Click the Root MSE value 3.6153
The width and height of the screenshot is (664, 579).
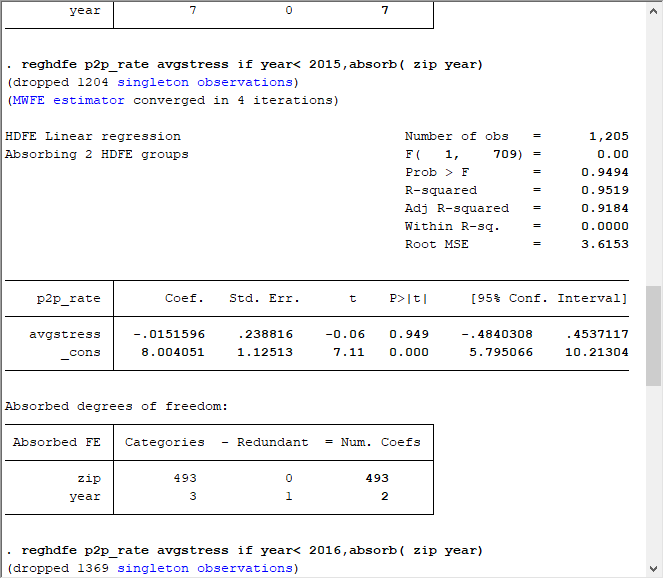tap(605, 244)
